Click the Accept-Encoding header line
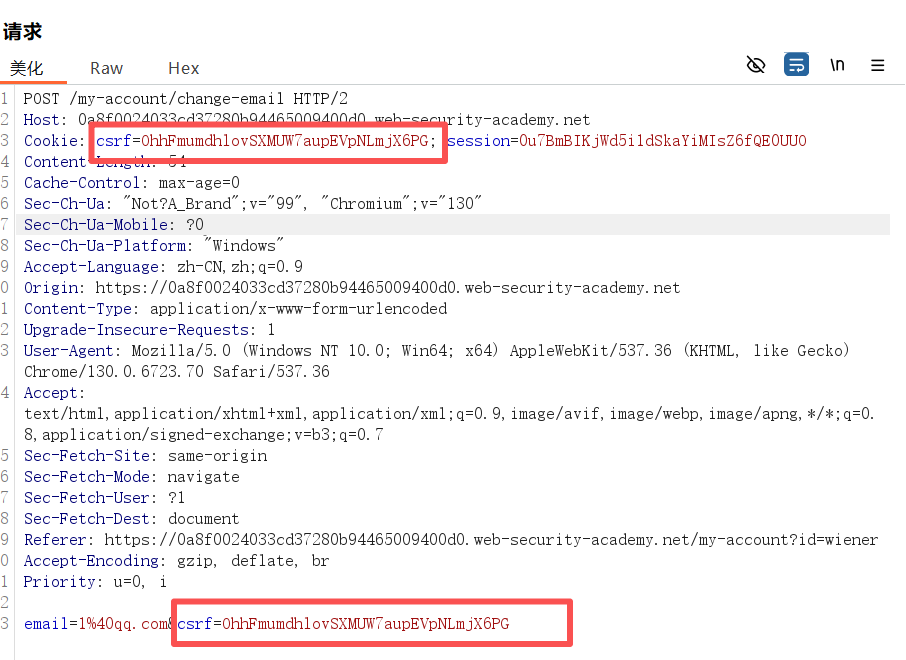The height and width of the screenshot is (660, 906). point(176,561)
